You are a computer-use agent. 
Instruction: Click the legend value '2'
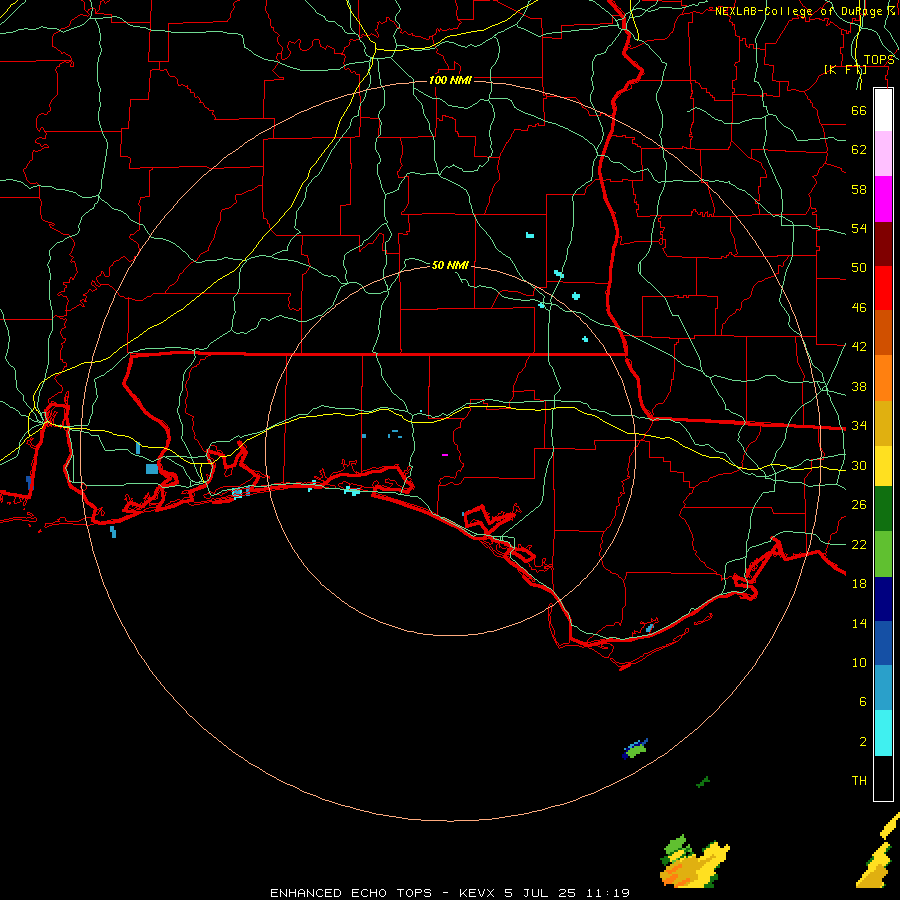(862, 742)
